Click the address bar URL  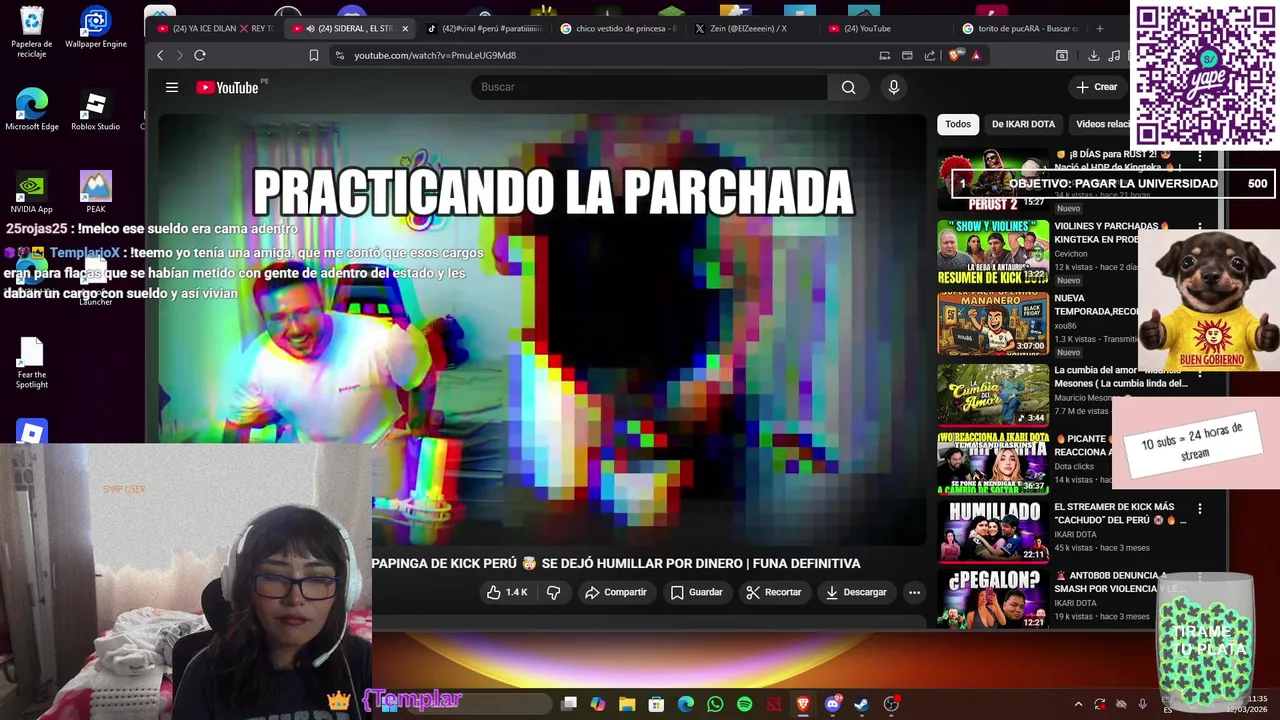435,55
